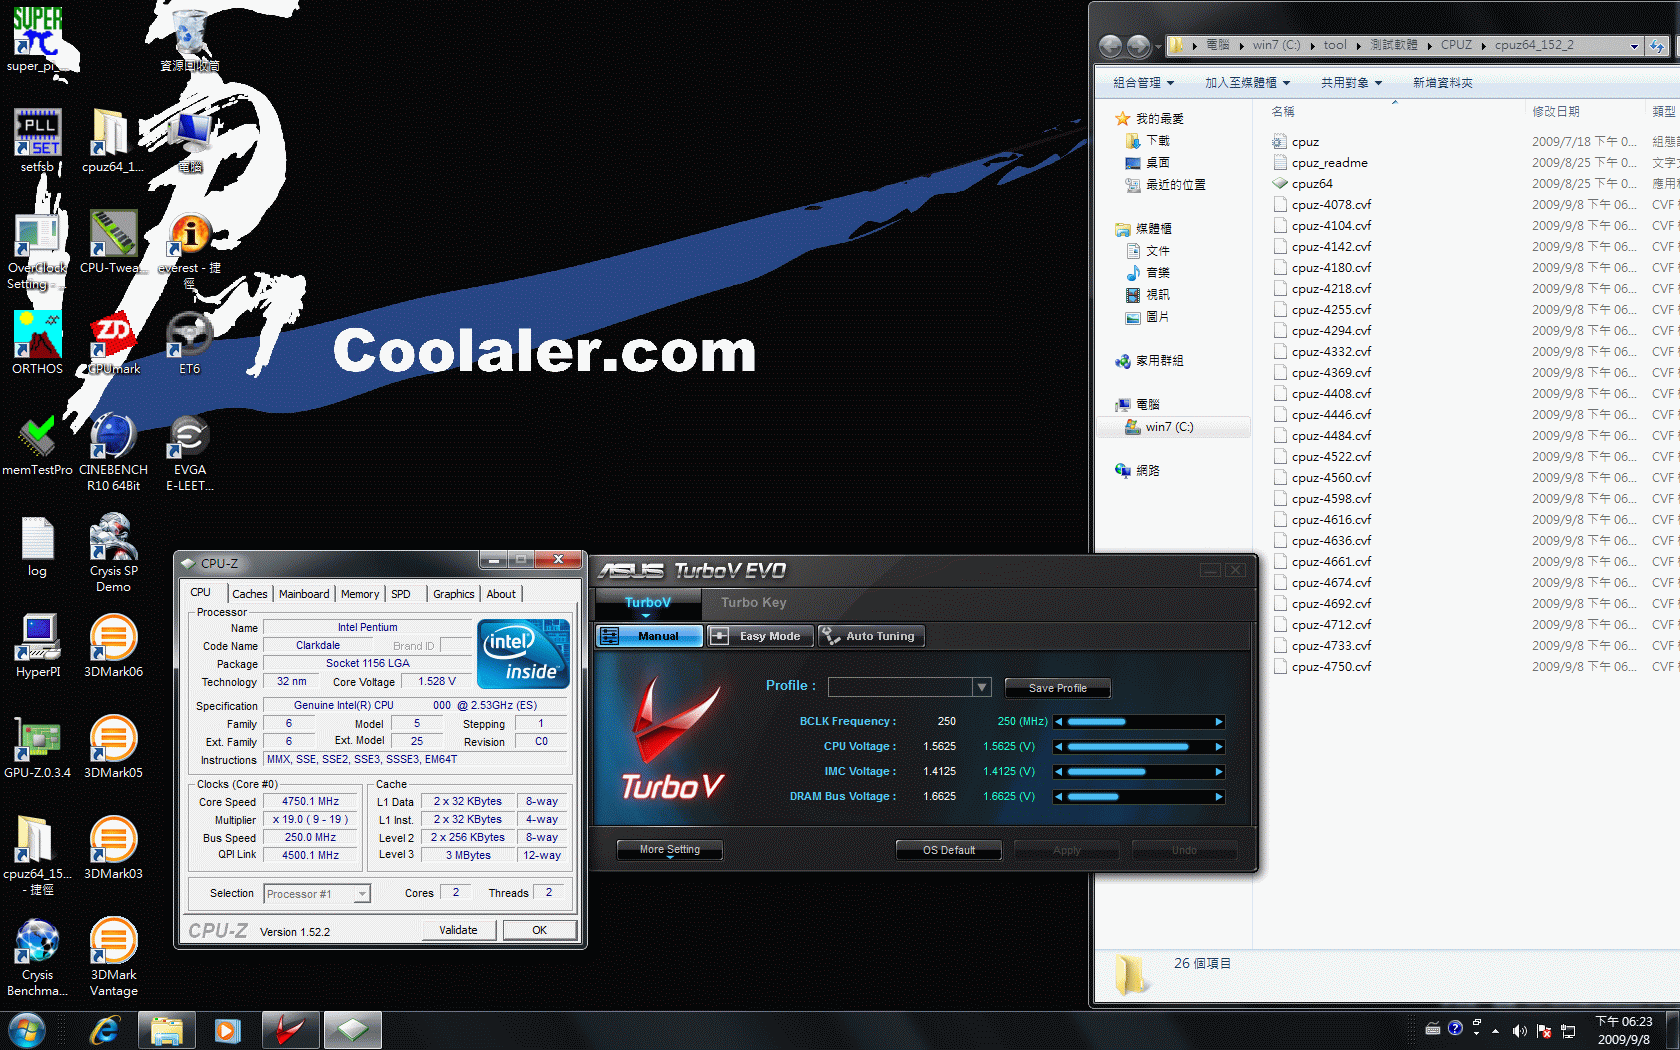Switch to the Mainboard tab in CPU-Z
The width and height of the screenshot is (1680, 1050).
click(x=304, y=594)
